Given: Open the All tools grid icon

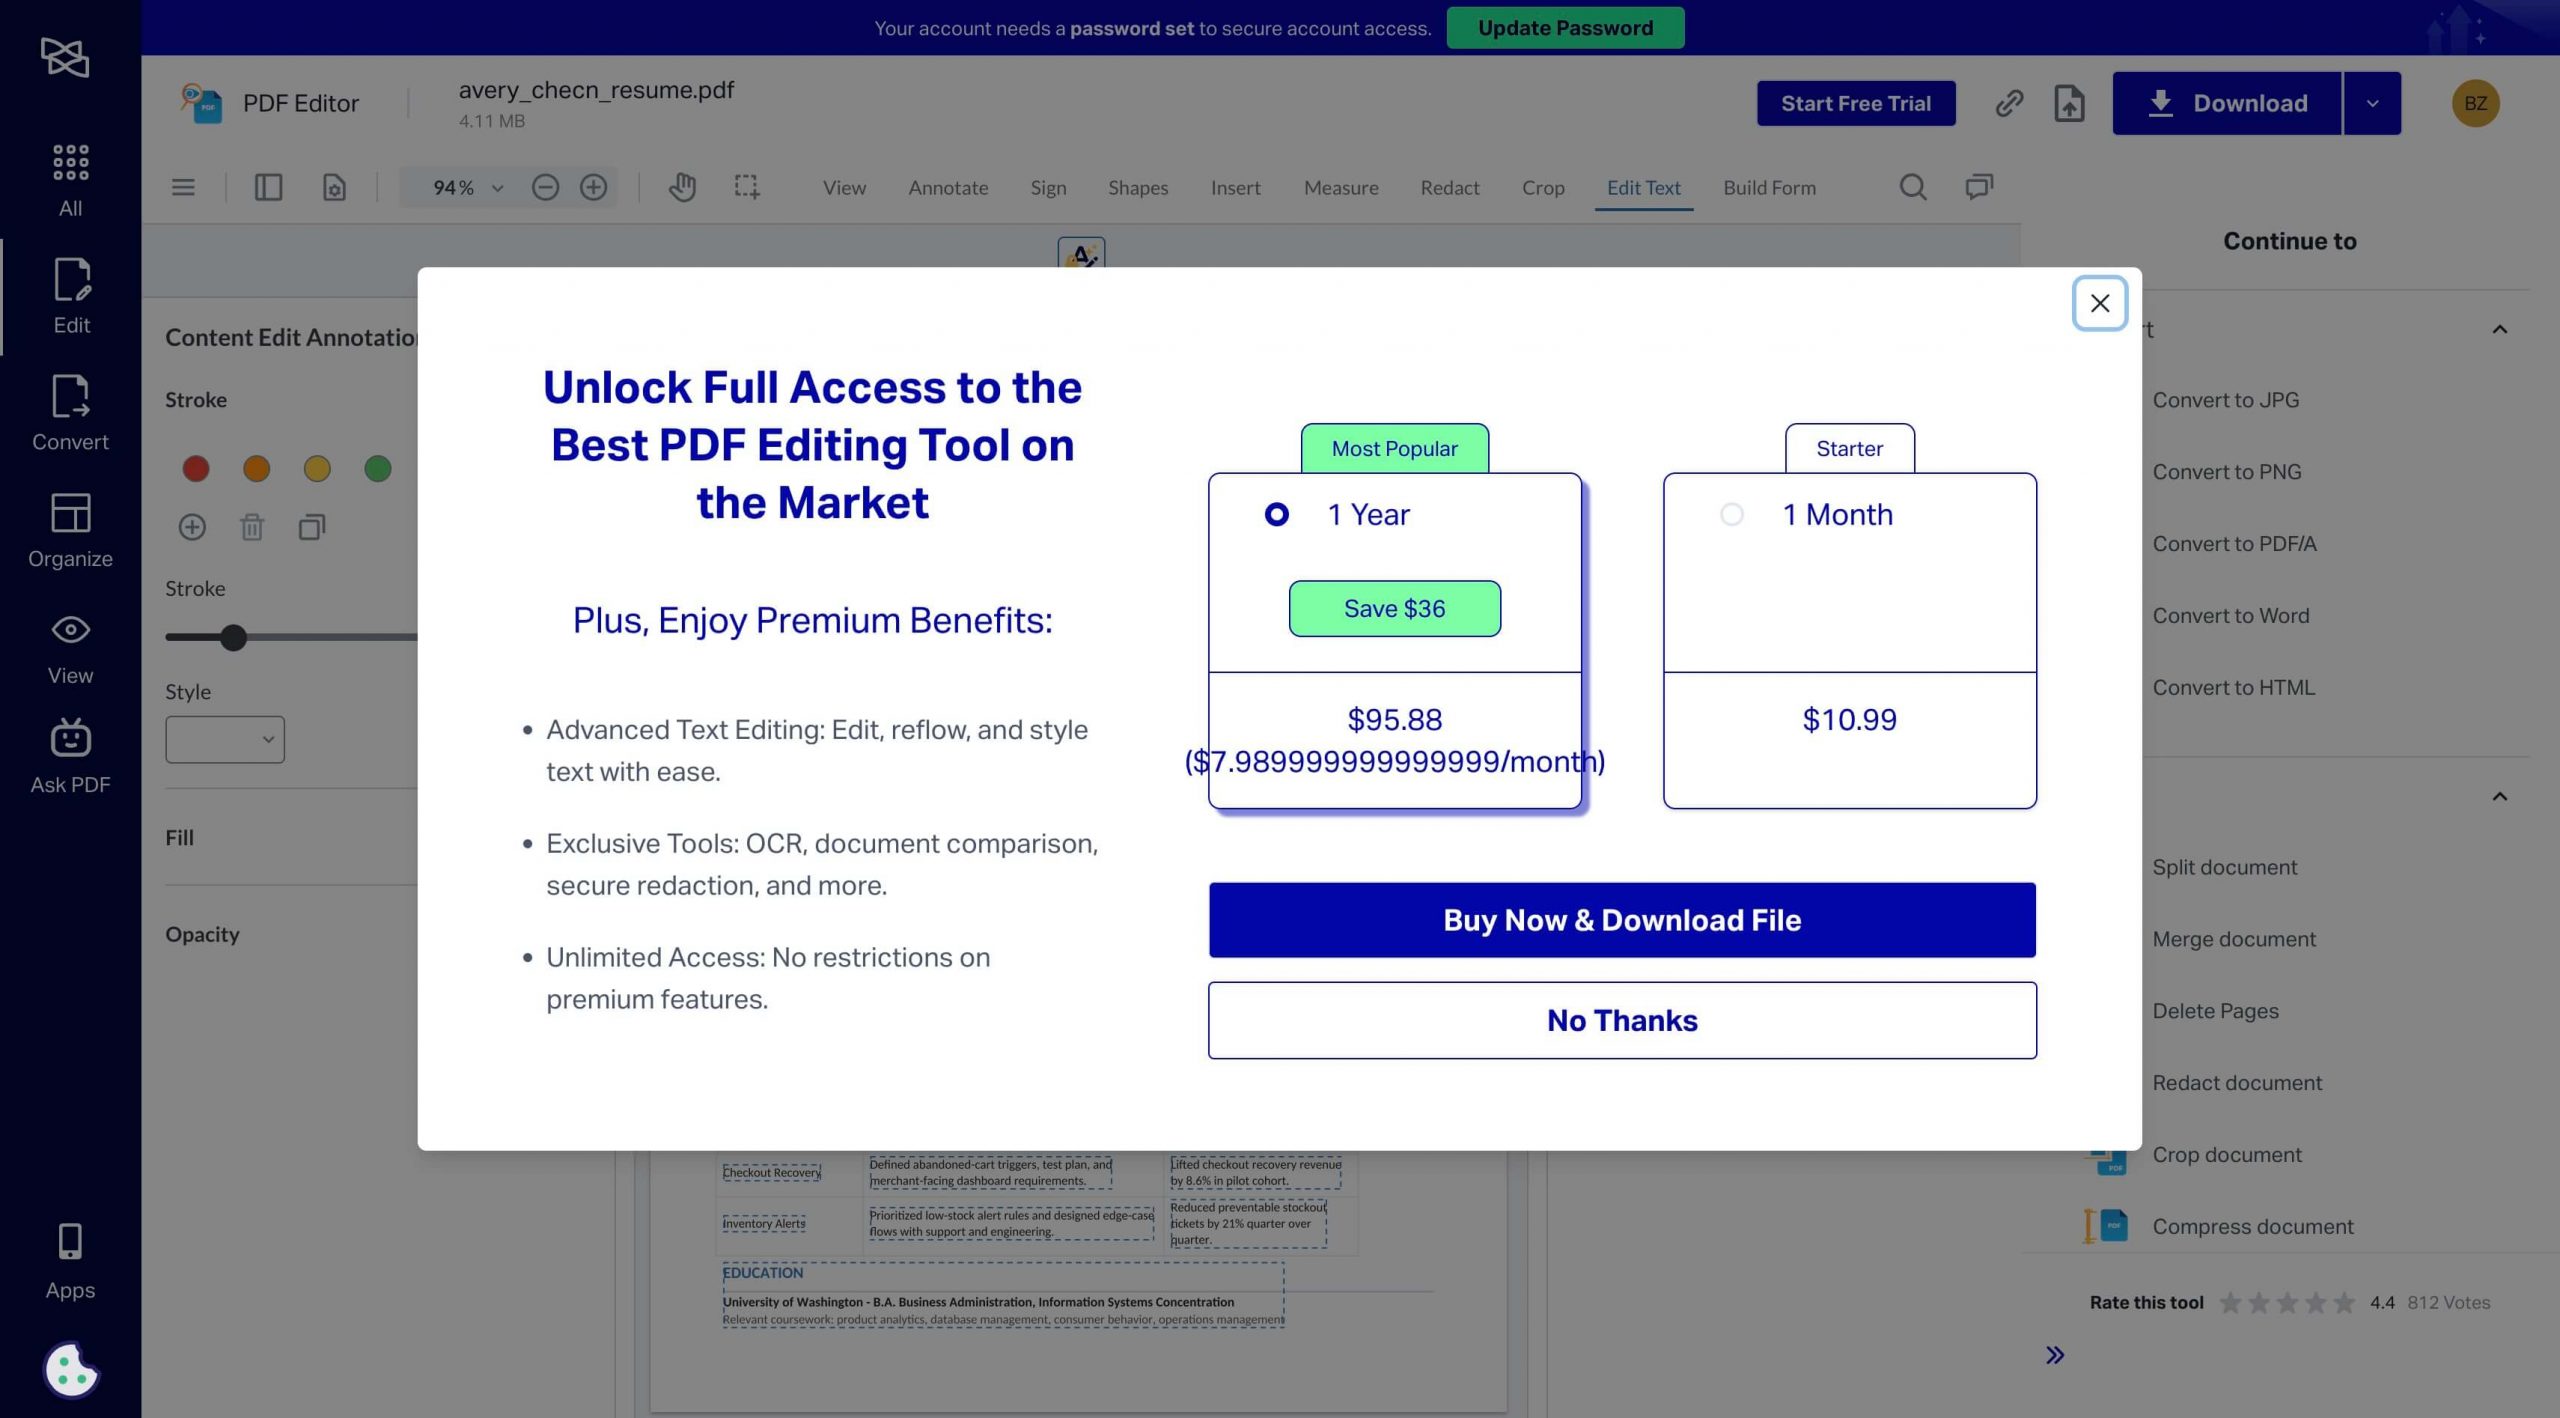Looking at the screenshot, I should (70, 180).
